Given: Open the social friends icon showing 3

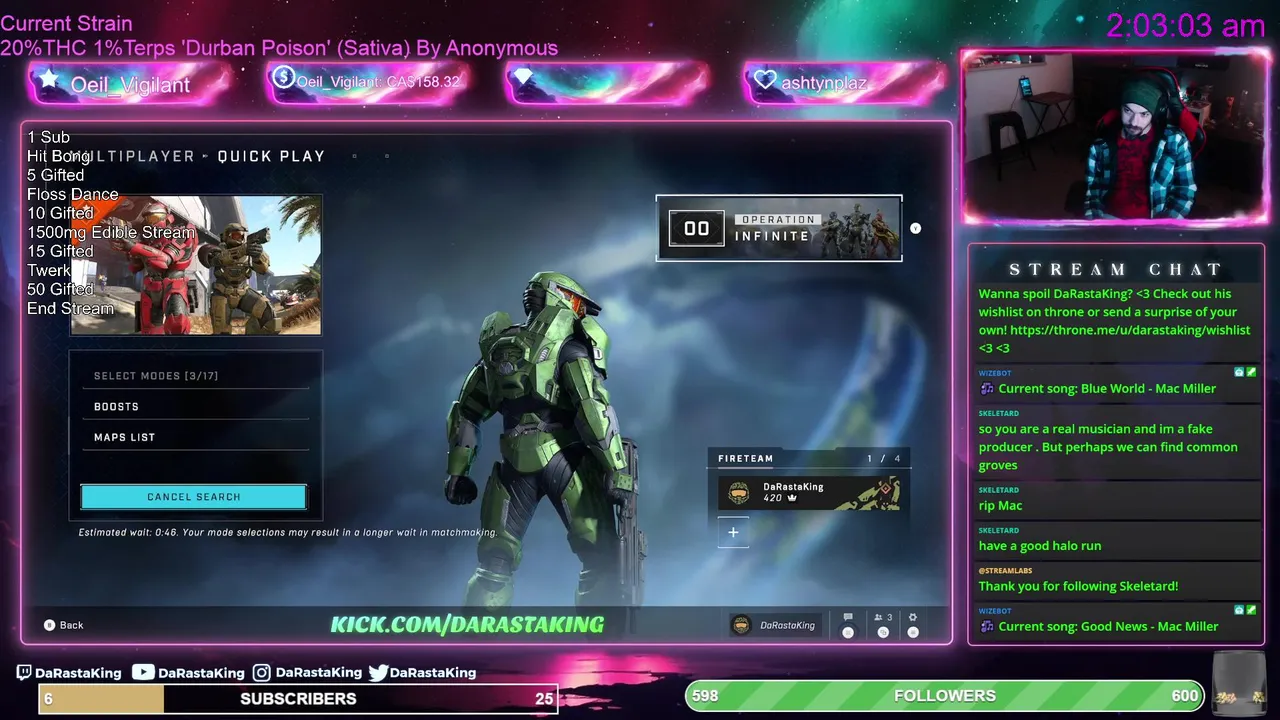Looking at the screenshot, I should tap(883, 618).
